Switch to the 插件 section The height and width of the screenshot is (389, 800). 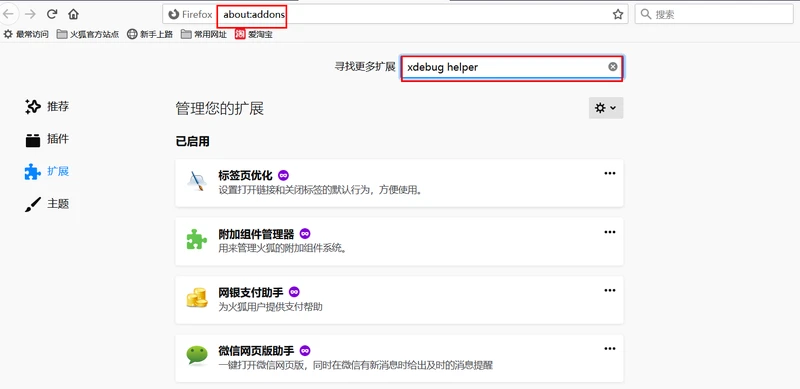47,139
